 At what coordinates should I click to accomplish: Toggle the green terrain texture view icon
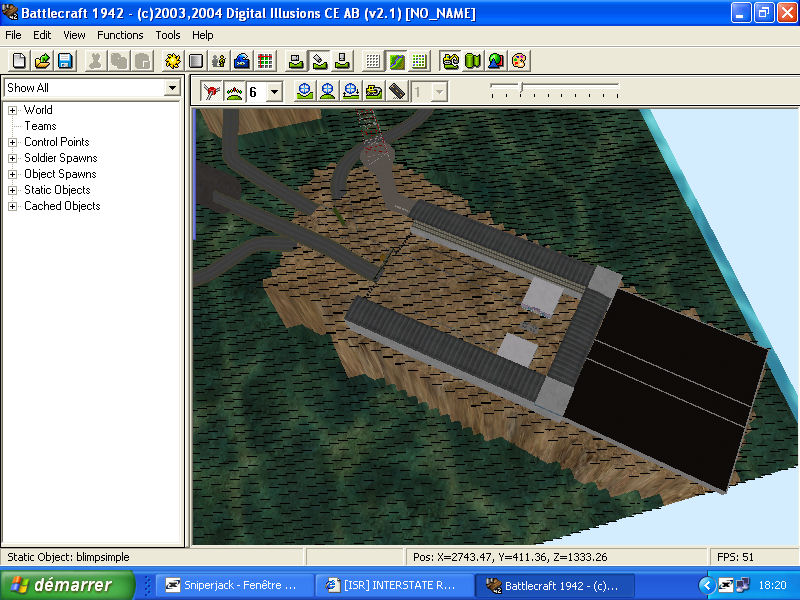396,61
